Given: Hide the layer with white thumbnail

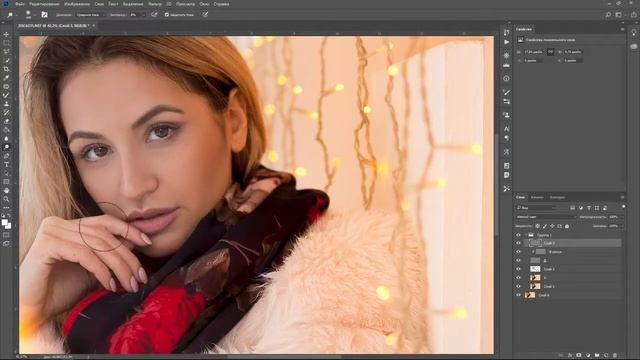Looking at the screenshot, I should (518, 269).
